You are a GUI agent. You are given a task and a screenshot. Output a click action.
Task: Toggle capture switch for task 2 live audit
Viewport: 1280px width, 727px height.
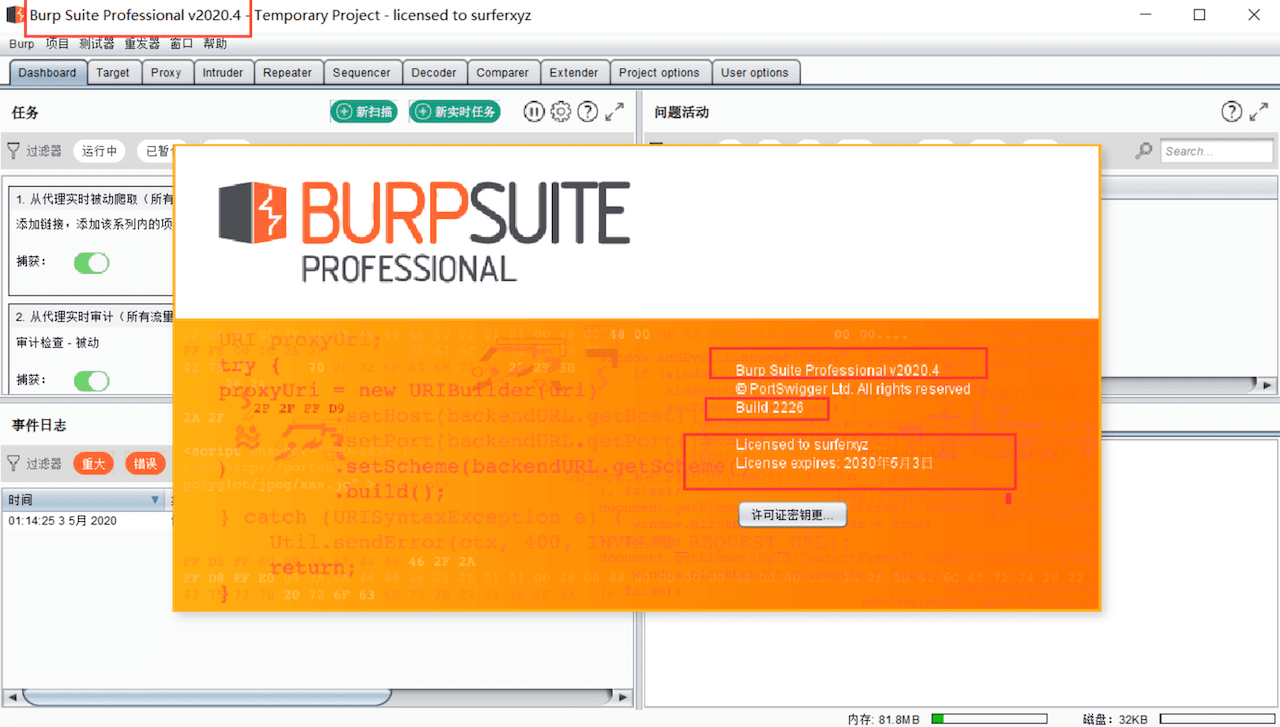(x=92, y=381)
